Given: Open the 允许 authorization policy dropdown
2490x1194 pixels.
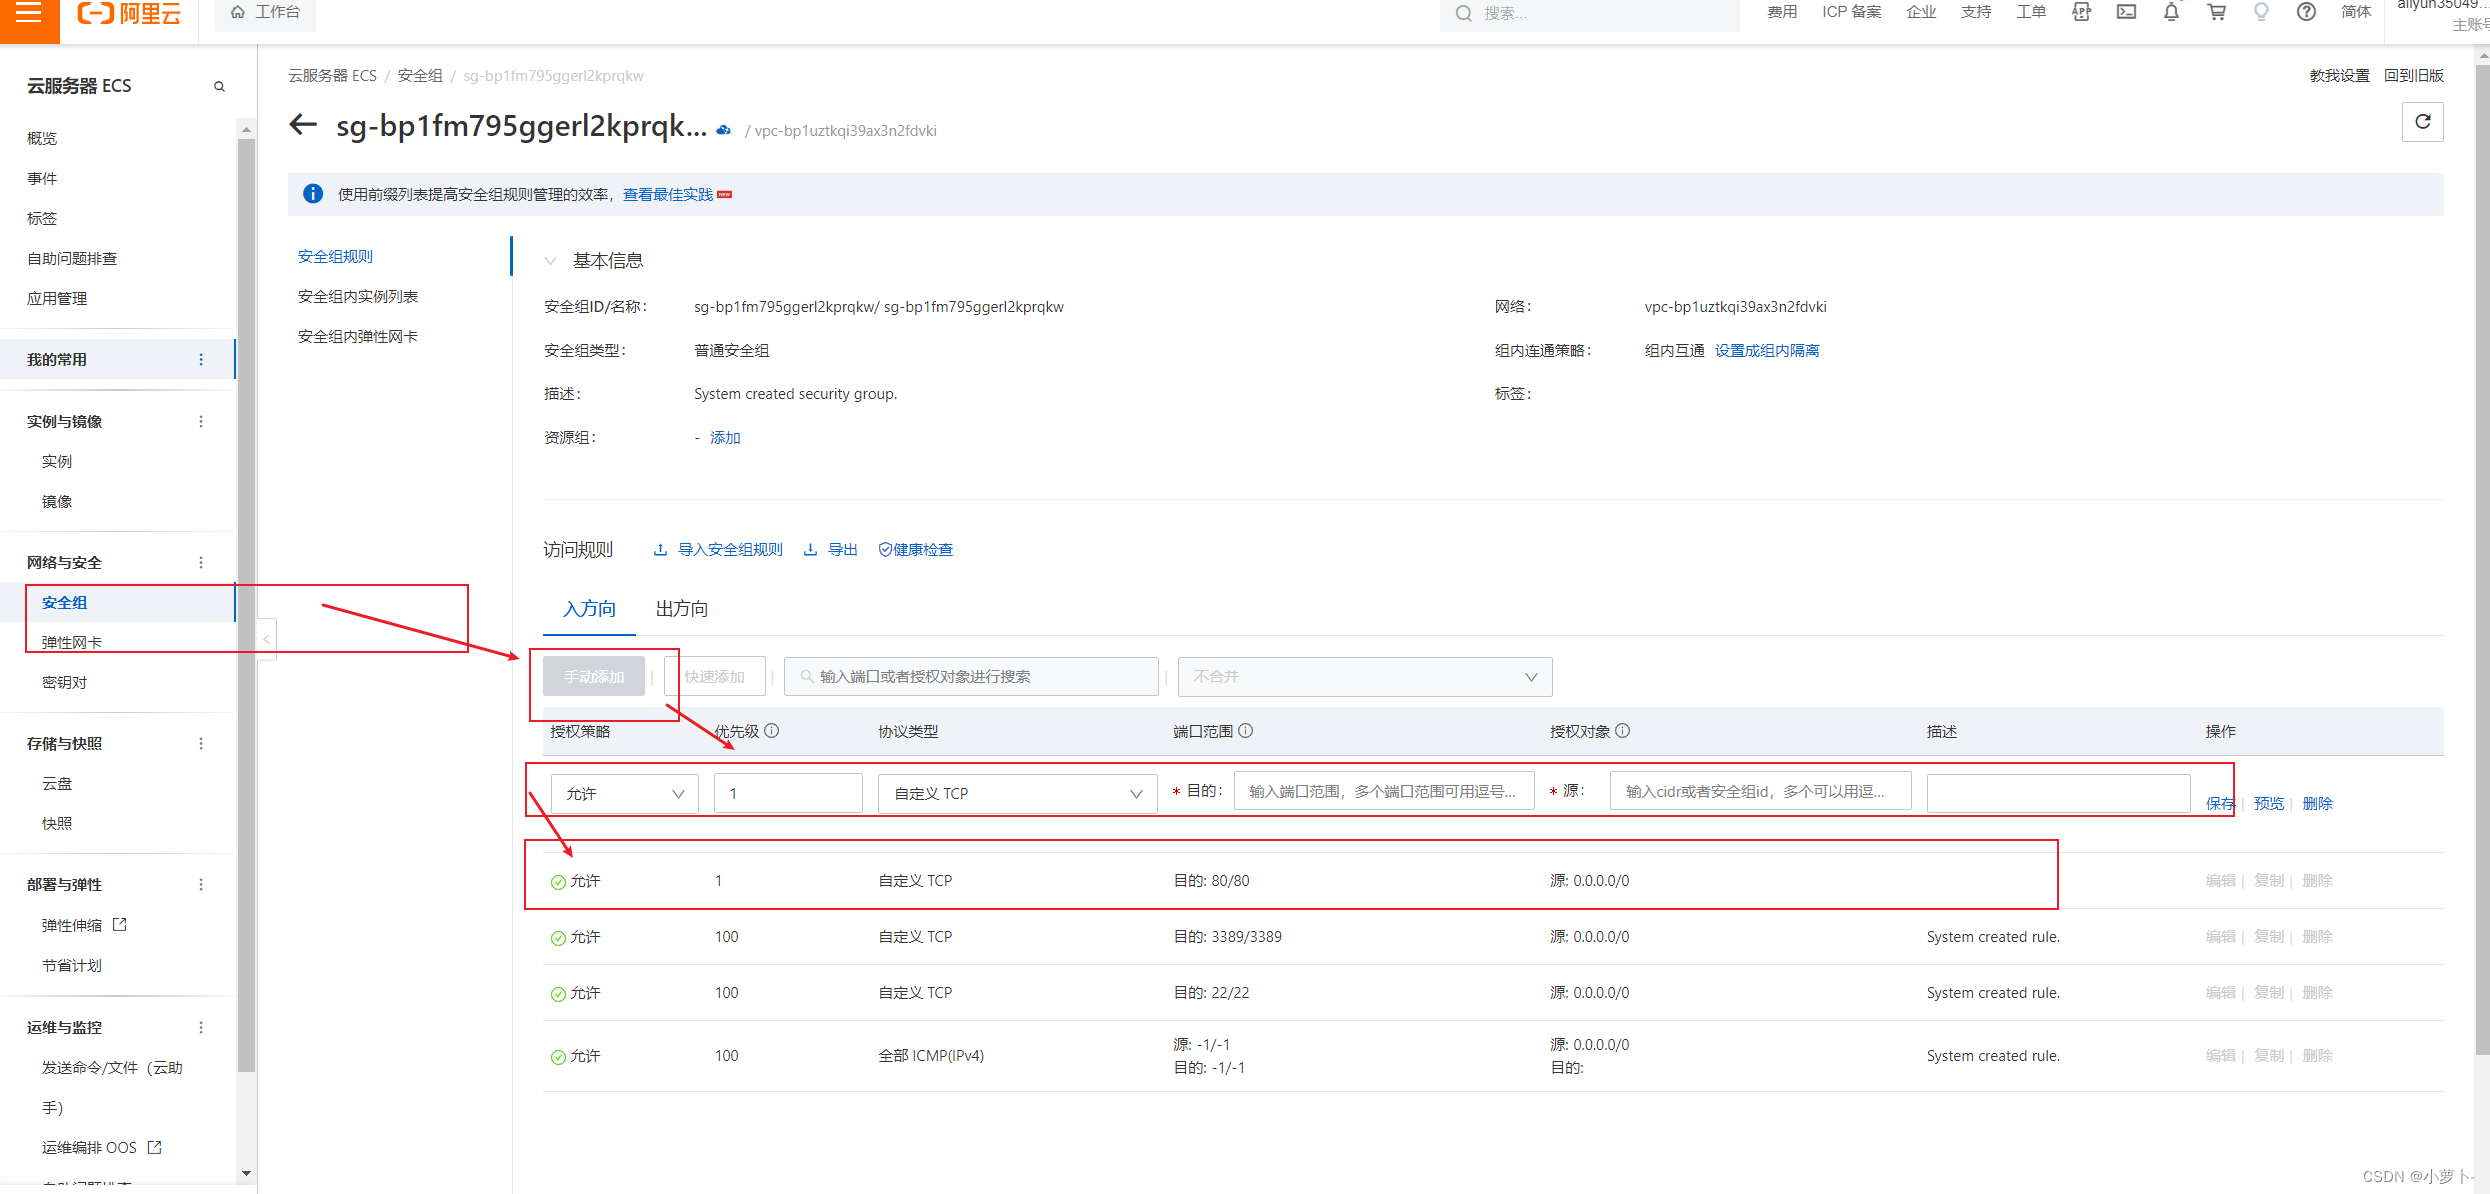Looking at the screenshot, I should tap(624, 792).
